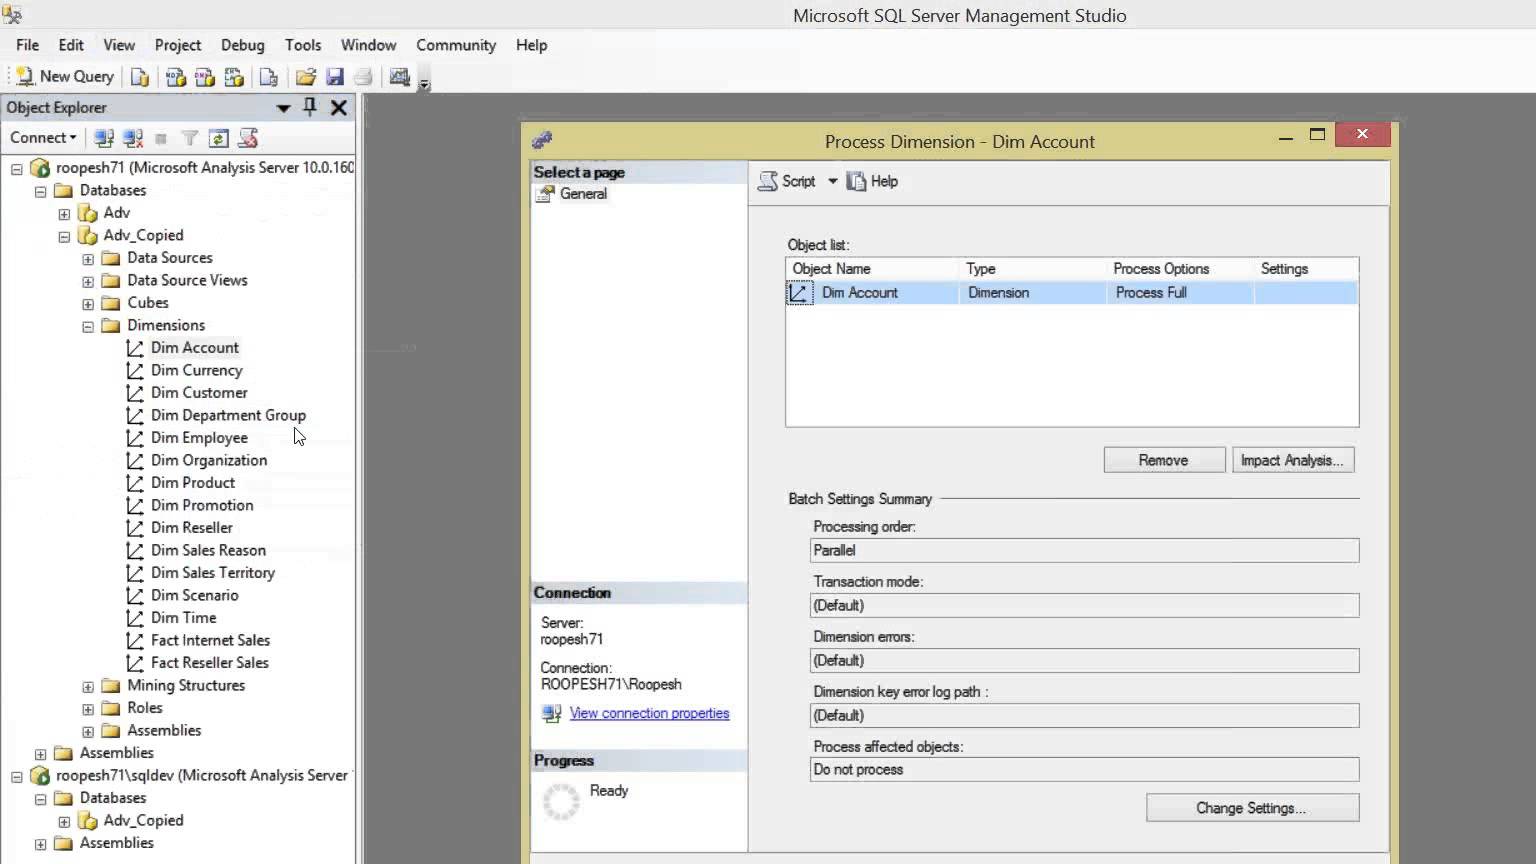This screenshot has height=864, width=1536.
Task: Open the Help menu in the menu bar
Action: [x=532, y=45]
